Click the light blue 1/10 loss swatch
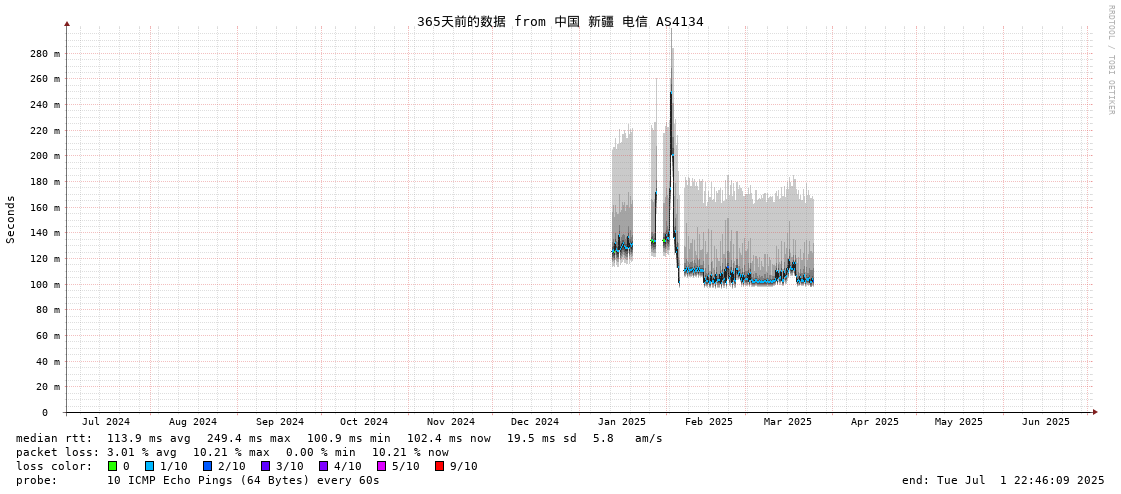 [149, 466]
